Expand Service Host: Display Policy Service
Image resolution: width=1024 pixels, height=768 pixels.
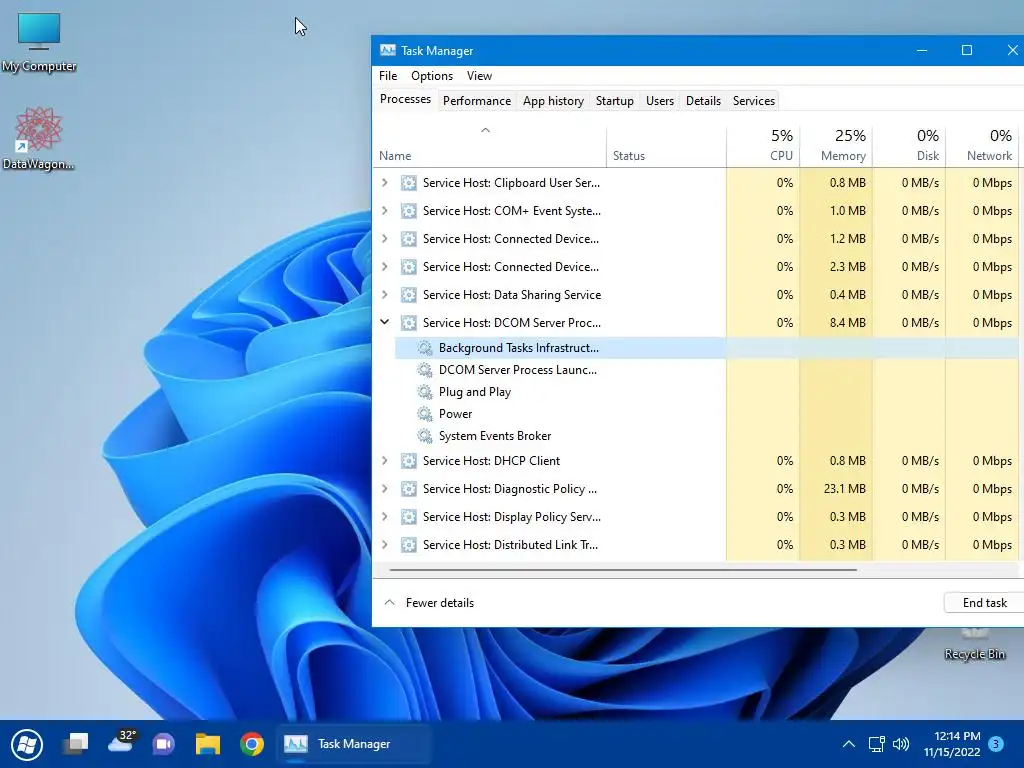[385, 517]
